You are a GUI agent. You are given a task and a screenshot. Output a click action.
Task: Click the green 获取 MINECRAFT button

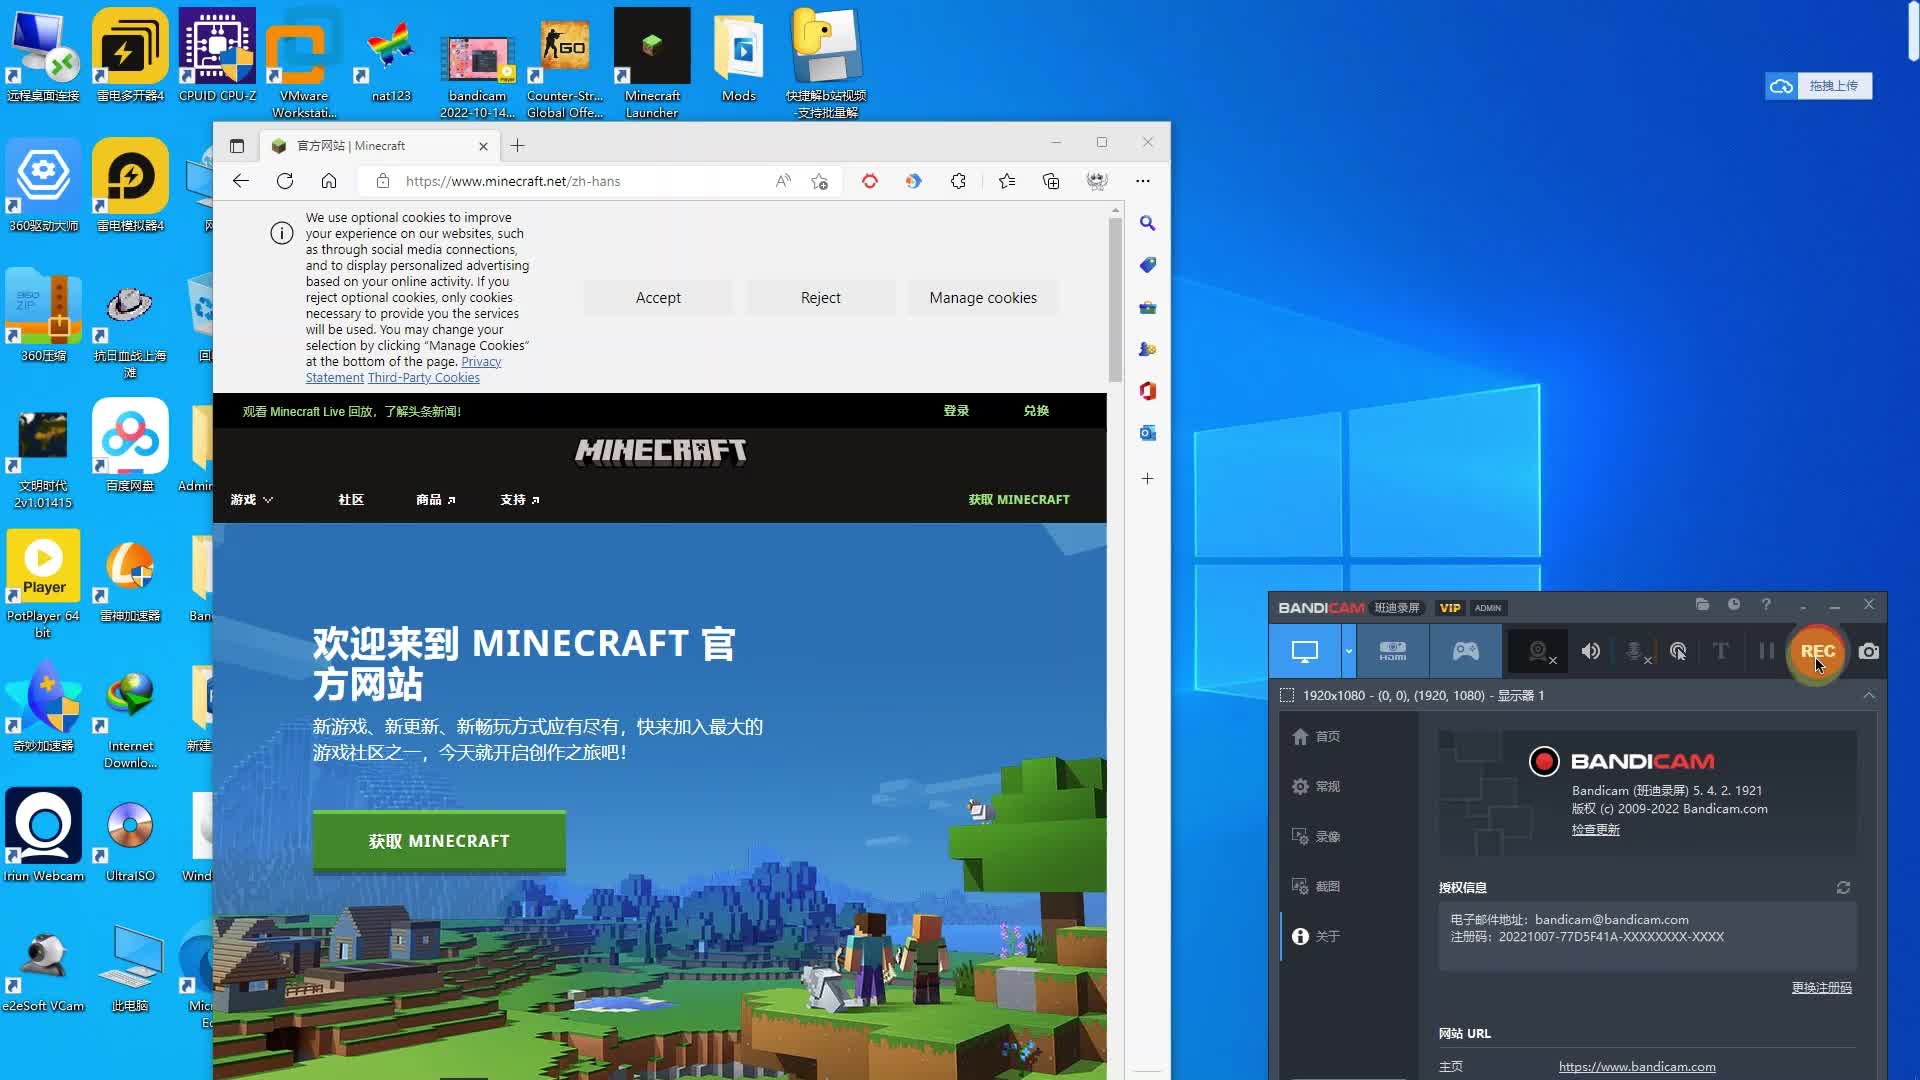point(439,841)
